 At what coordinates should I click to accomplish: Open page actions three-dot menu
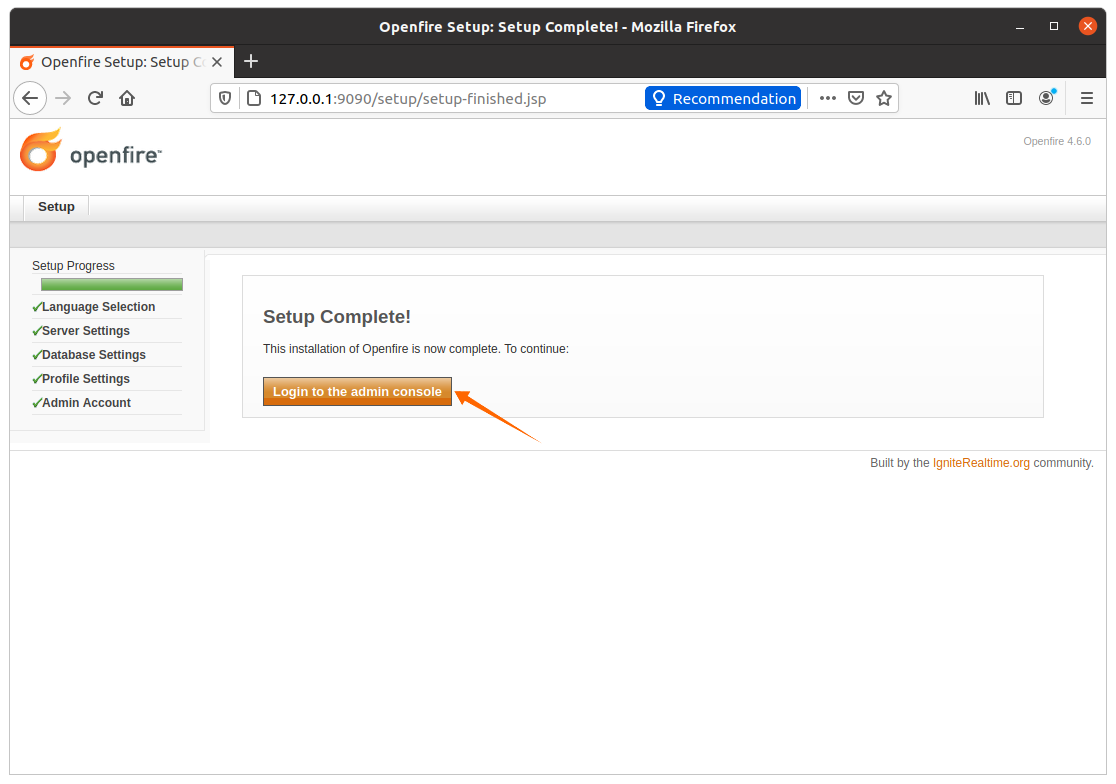pyautogui.click(x=828, y=98)
